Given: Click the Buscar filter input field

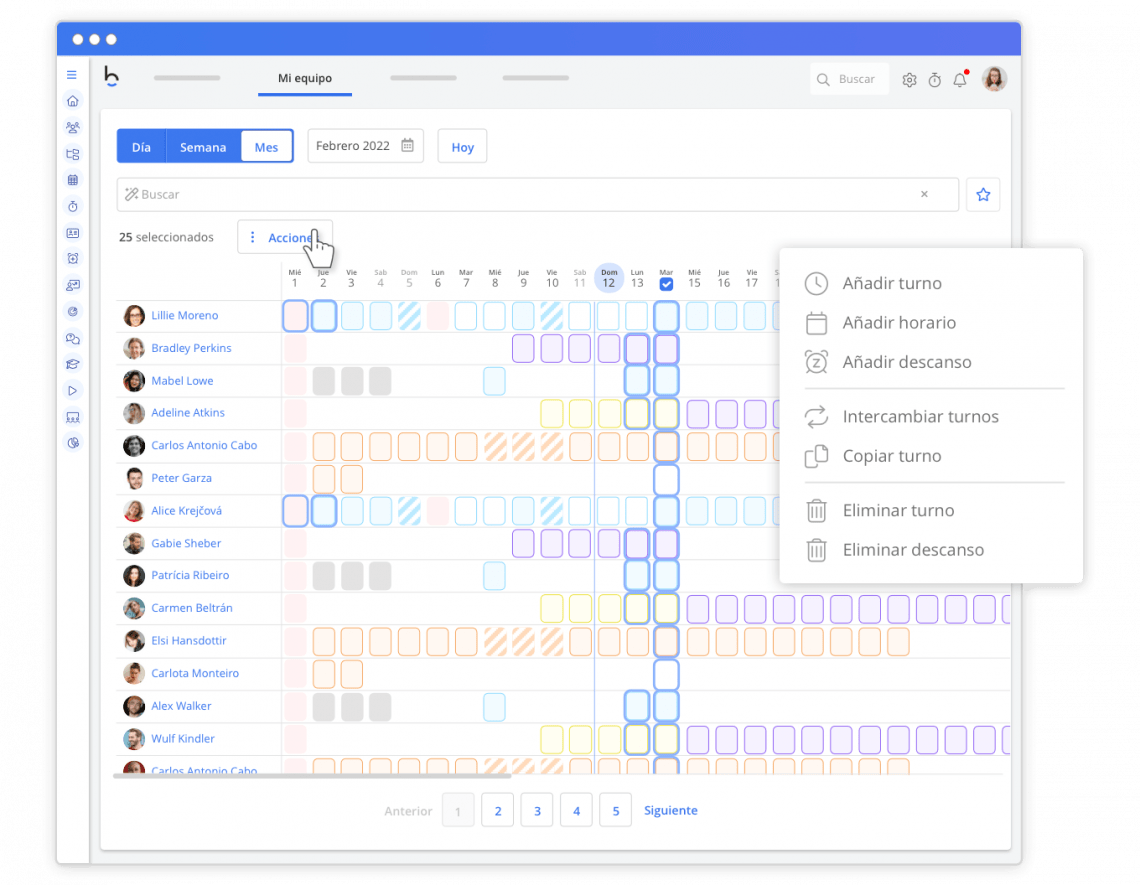Looking at the screenshot, I should pyautogui.click(x=520, y=195).
